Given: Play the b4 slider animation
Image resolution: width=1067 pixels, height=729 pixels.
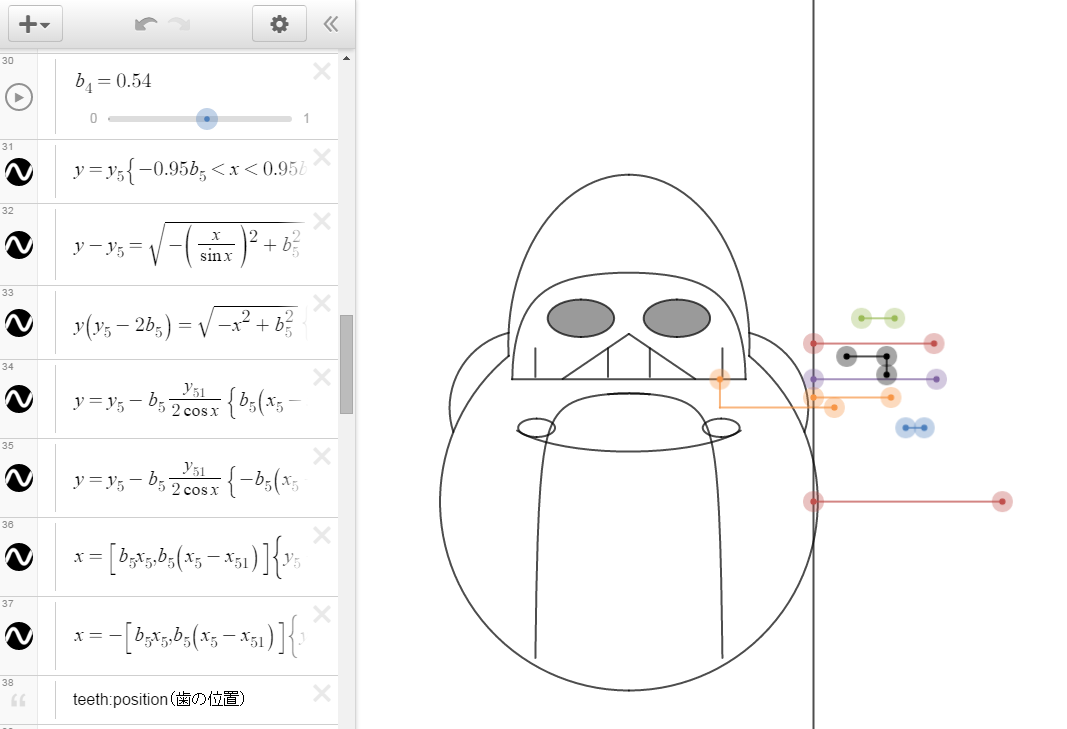Looking at the screenshot, I should 19,97.
